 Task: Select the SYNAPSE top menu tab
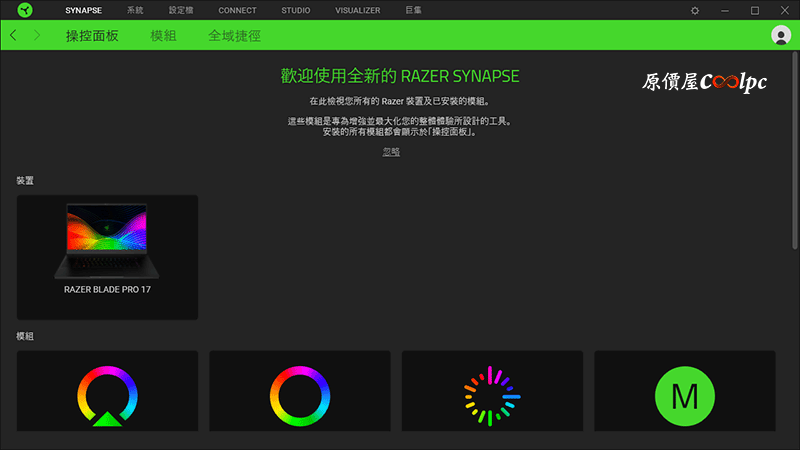click(x=83, y=10)
